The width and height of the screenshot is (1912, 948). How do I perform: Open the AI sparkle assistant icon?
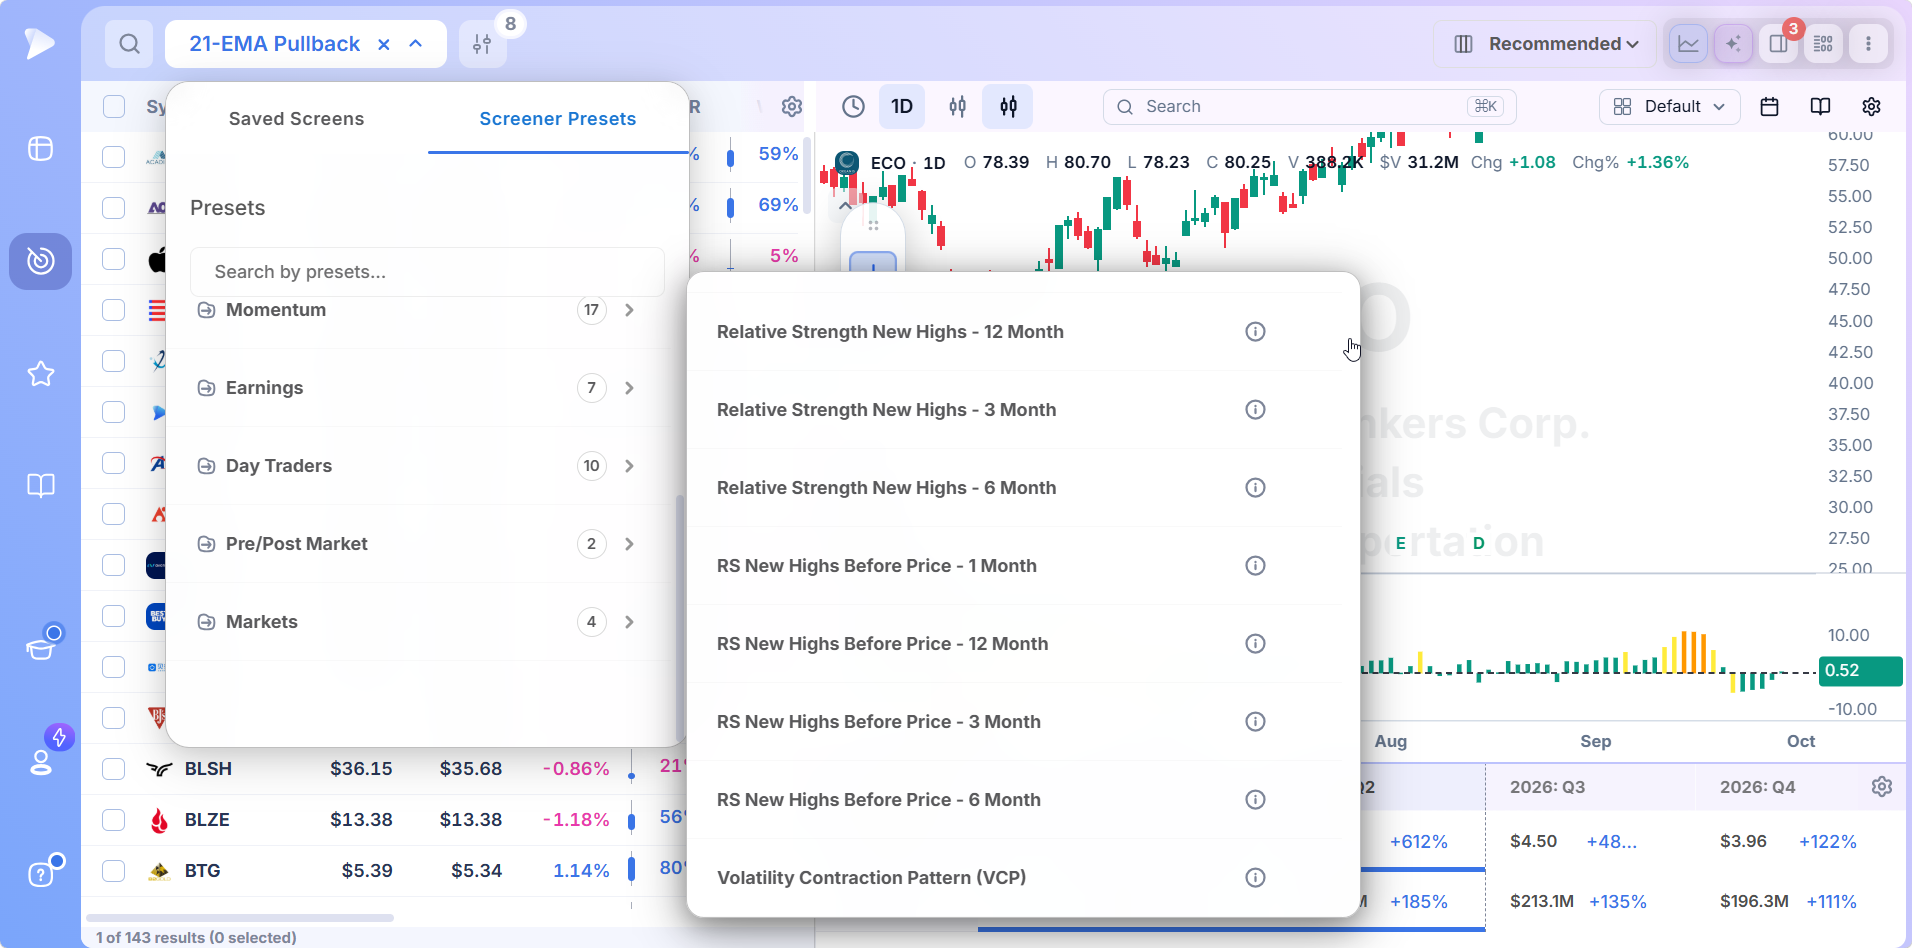[1733, 44]
